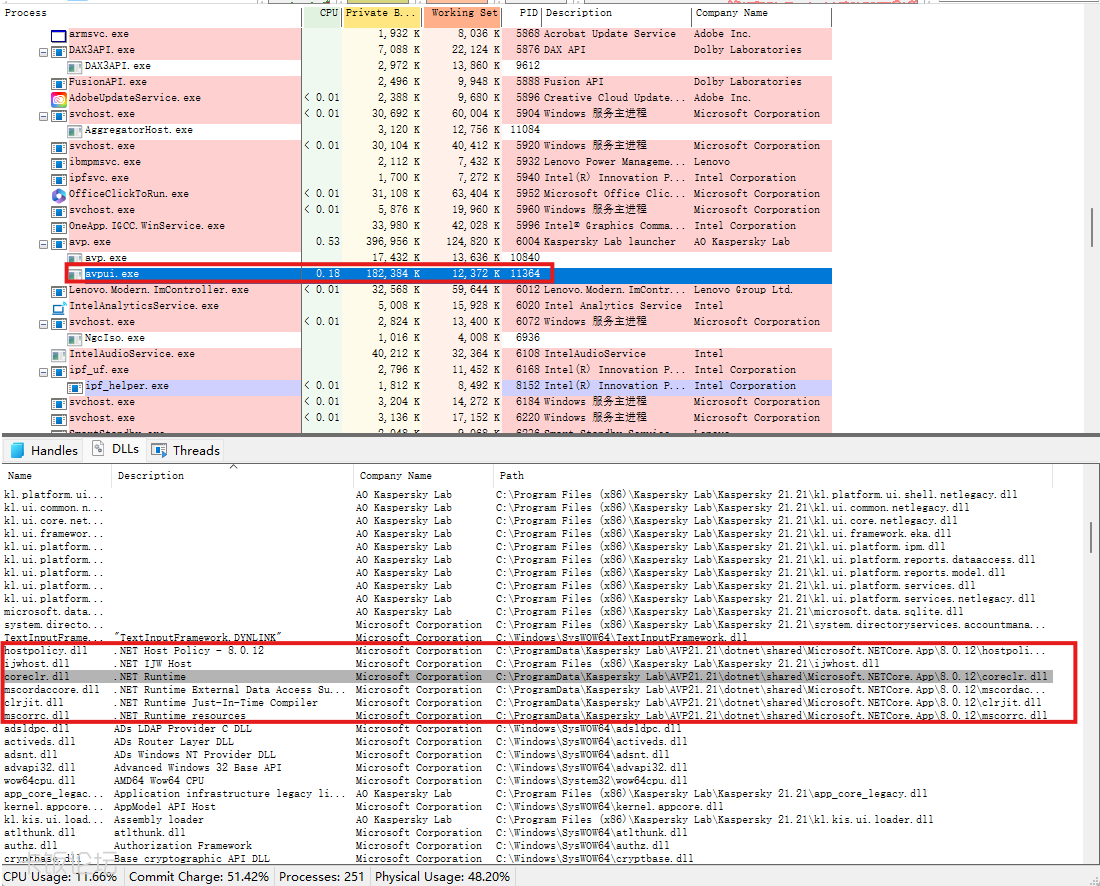
Task: Click the ibmpmsvc.exe process icon
Action: click(x=59, y=163)
